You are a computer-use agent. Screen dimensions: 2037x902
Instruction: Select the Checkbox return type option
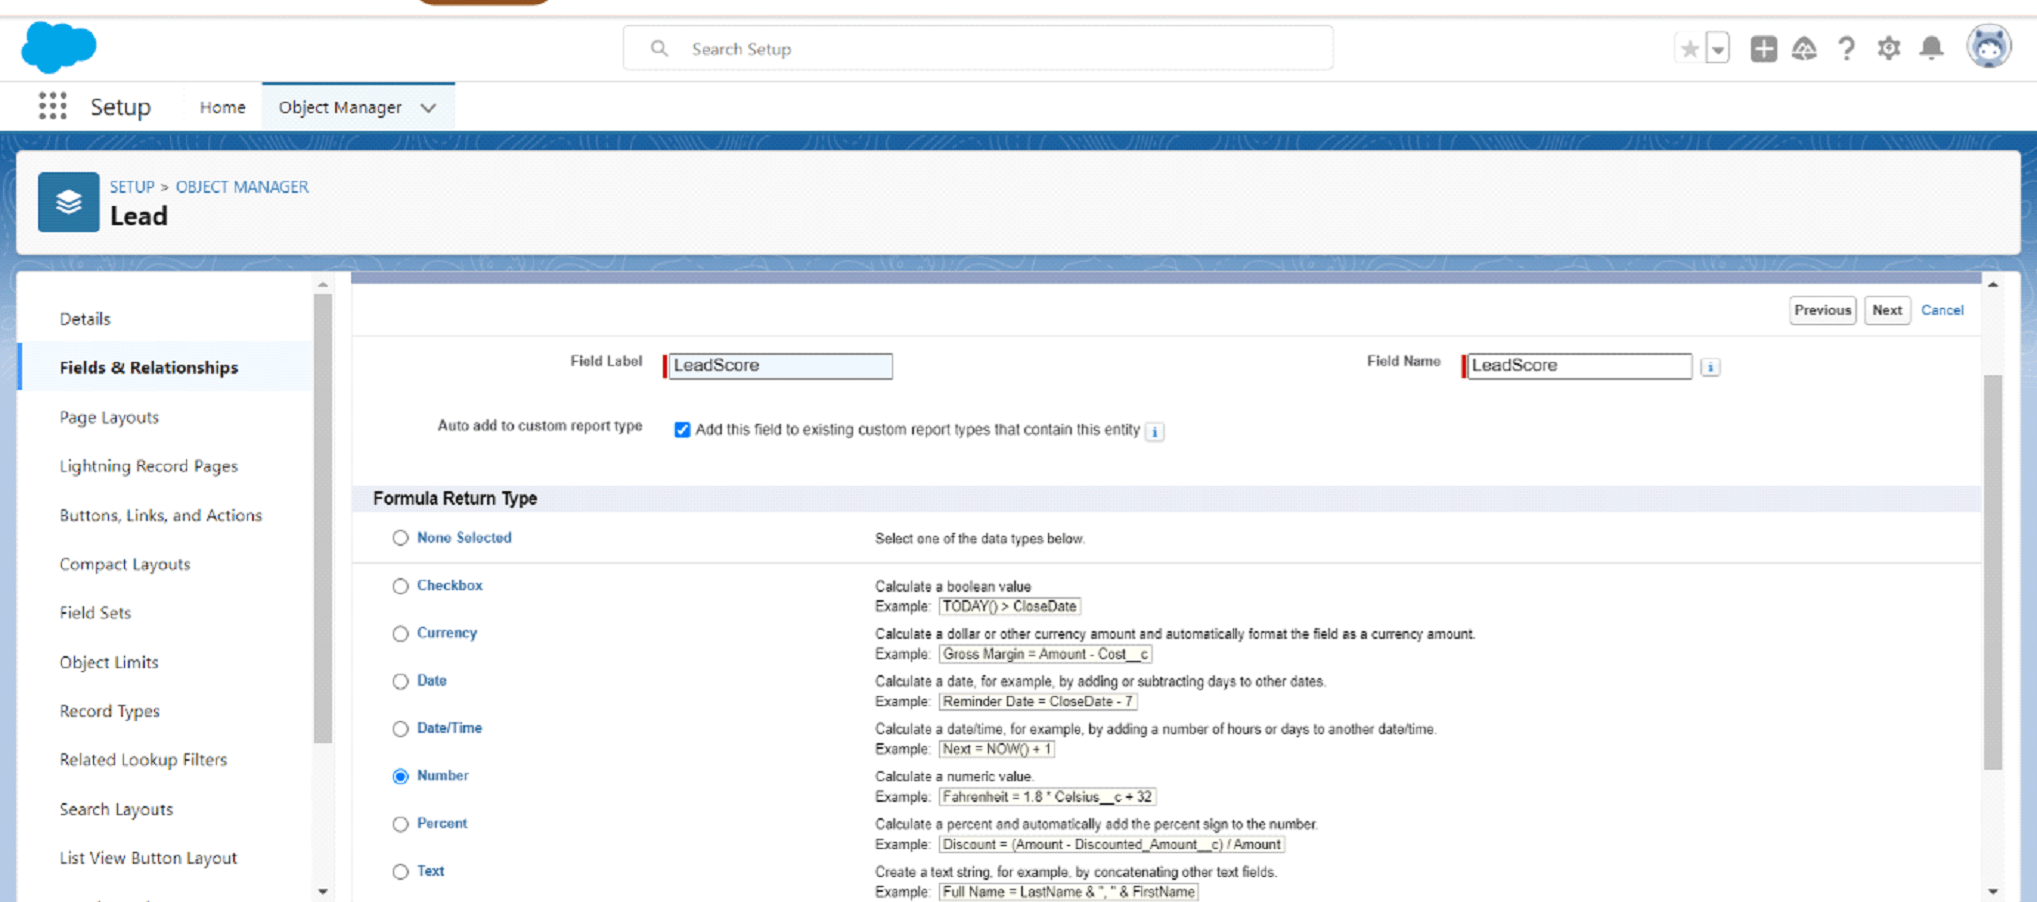click(x=401, y=586)
